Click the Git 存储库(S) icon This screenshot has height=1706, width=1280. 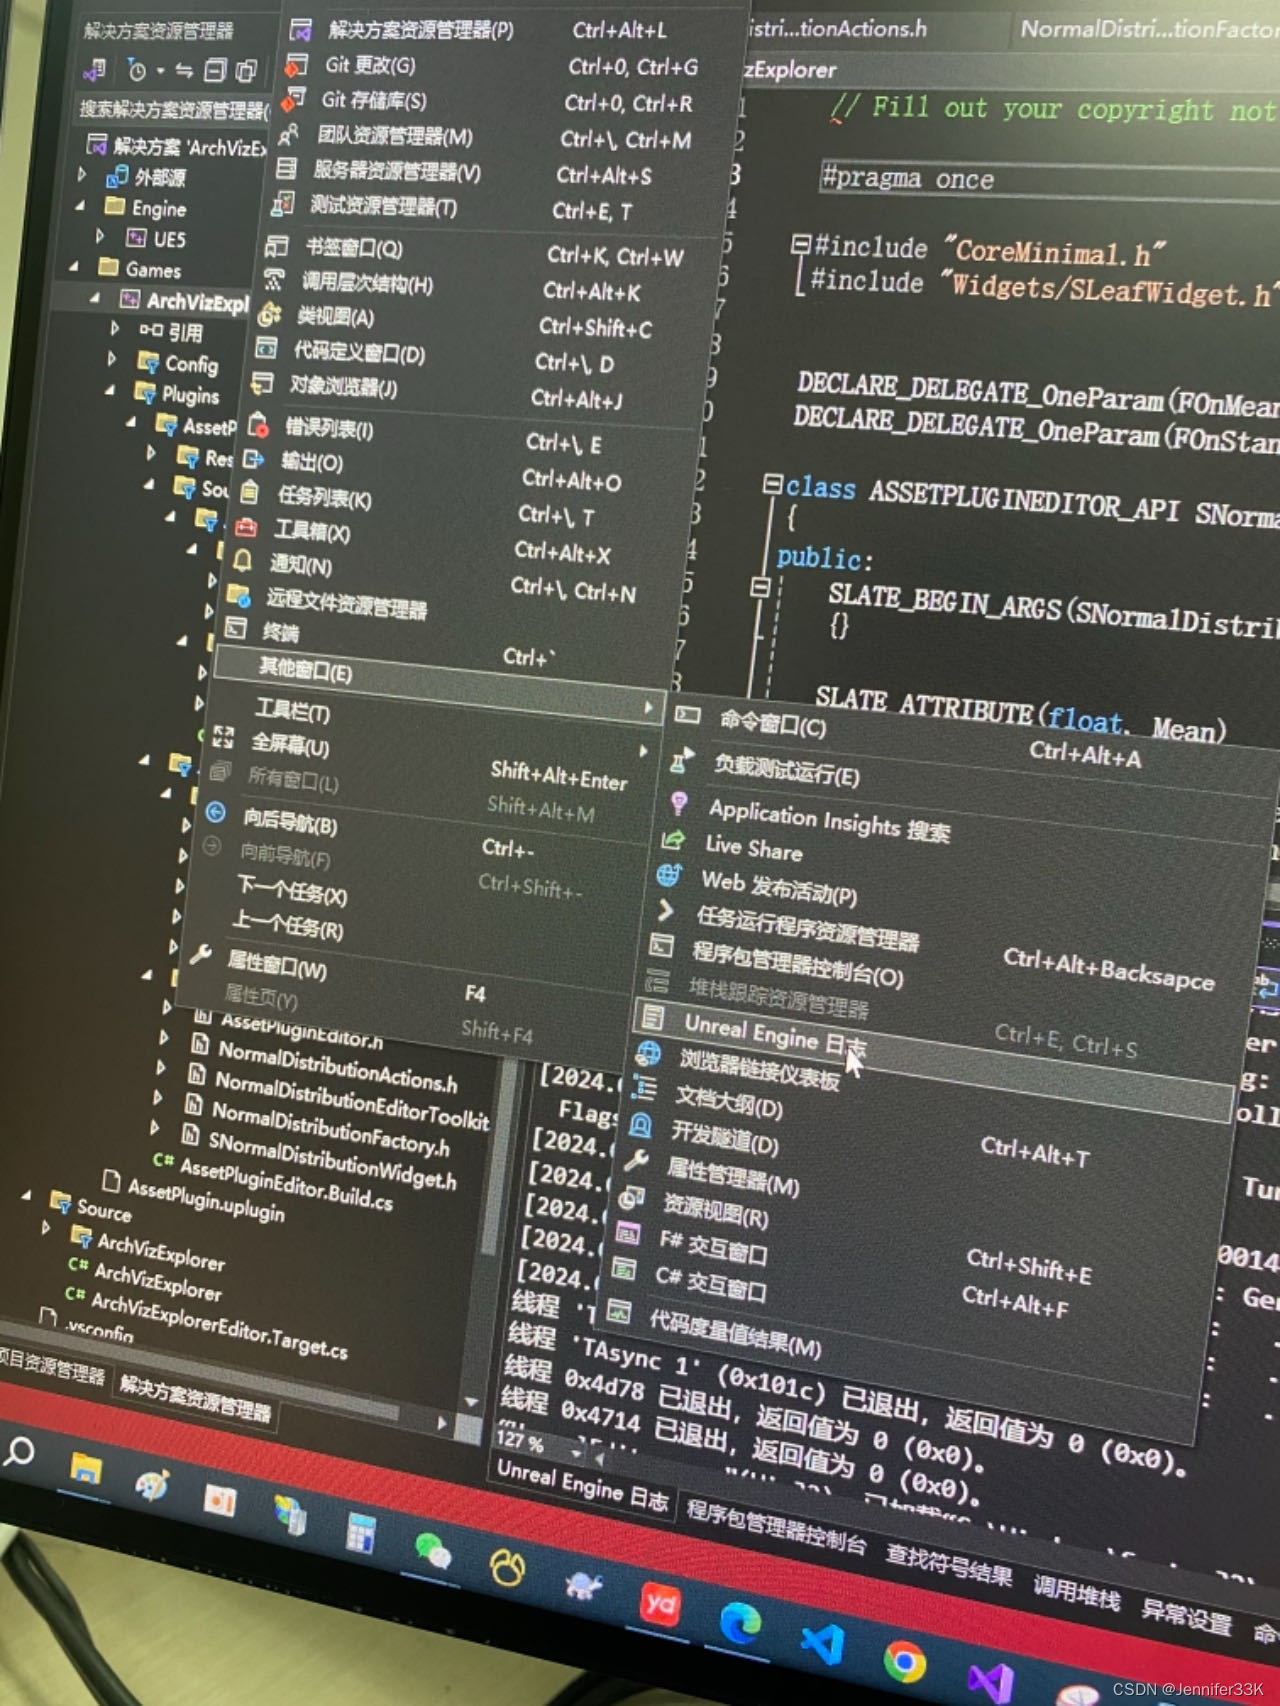293,100
